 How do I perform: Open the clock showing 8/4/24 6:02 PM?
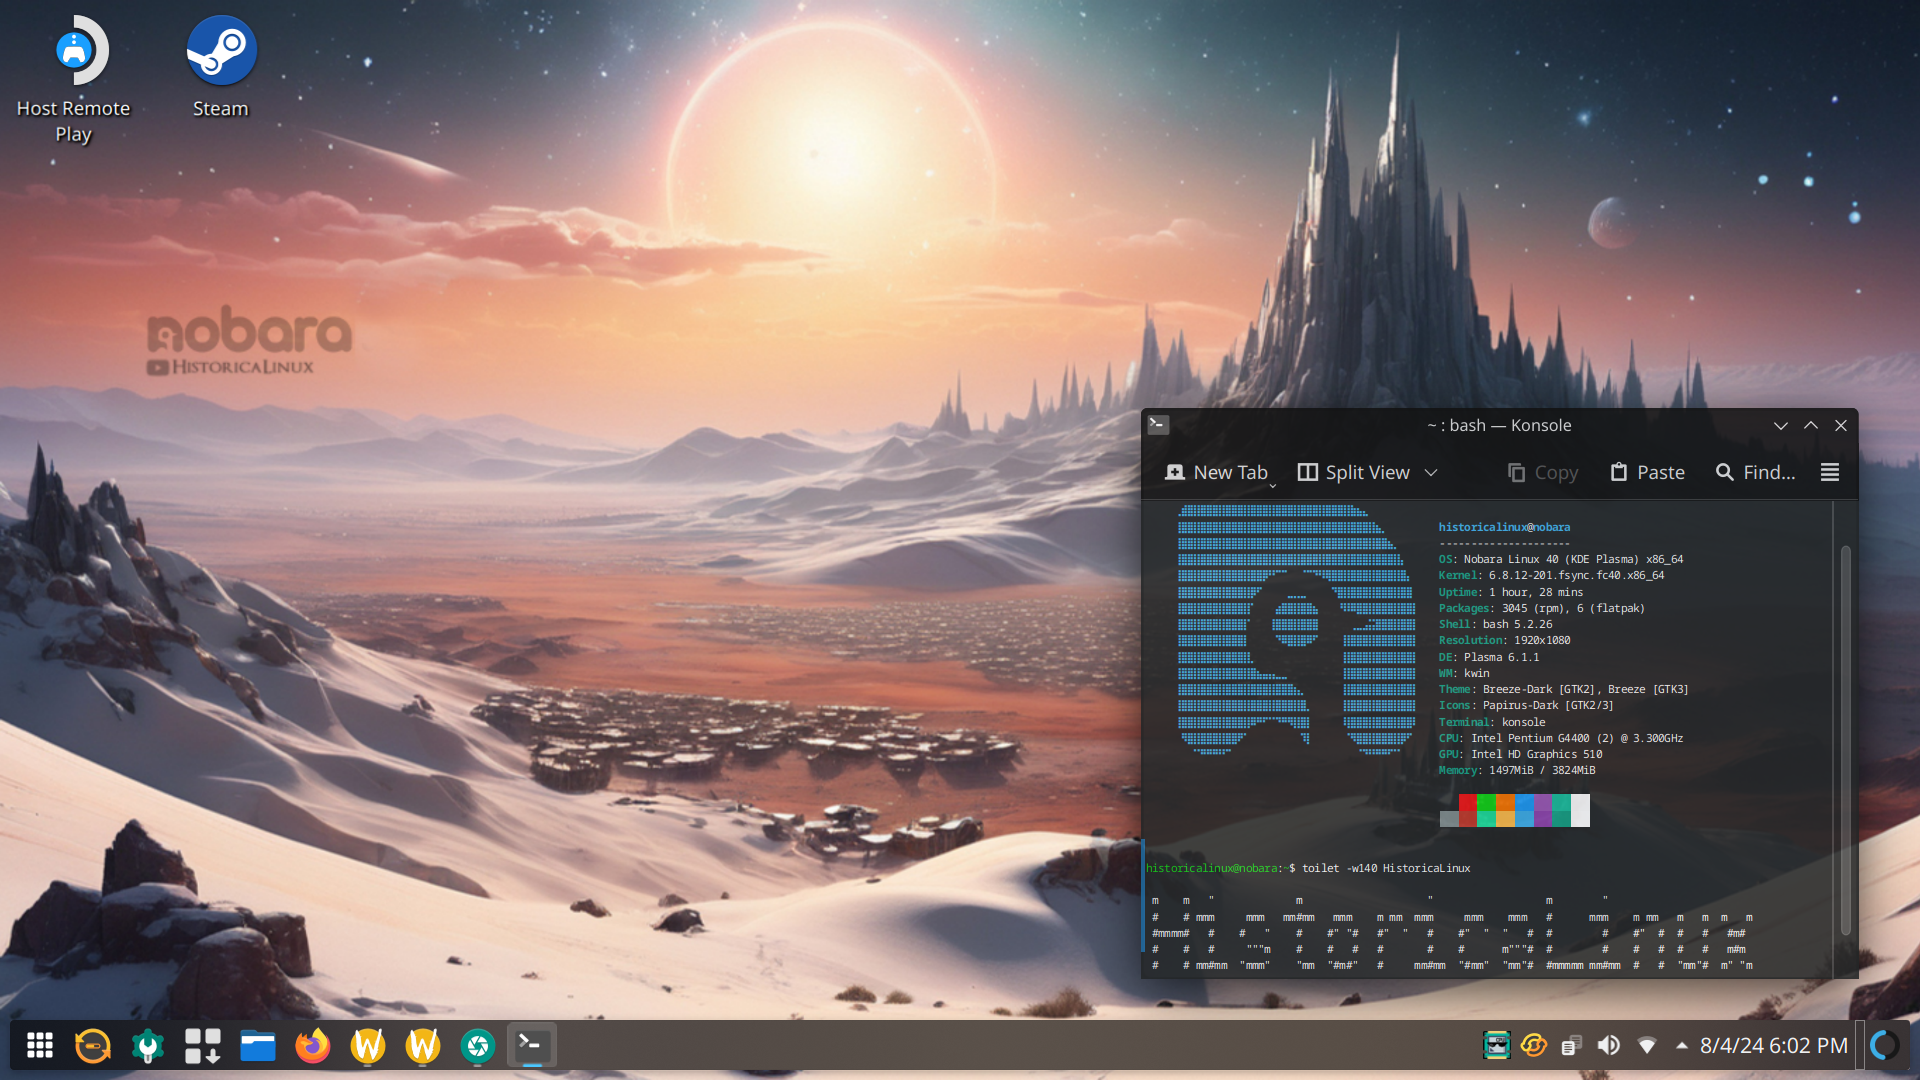(x=1774, y=1046)
